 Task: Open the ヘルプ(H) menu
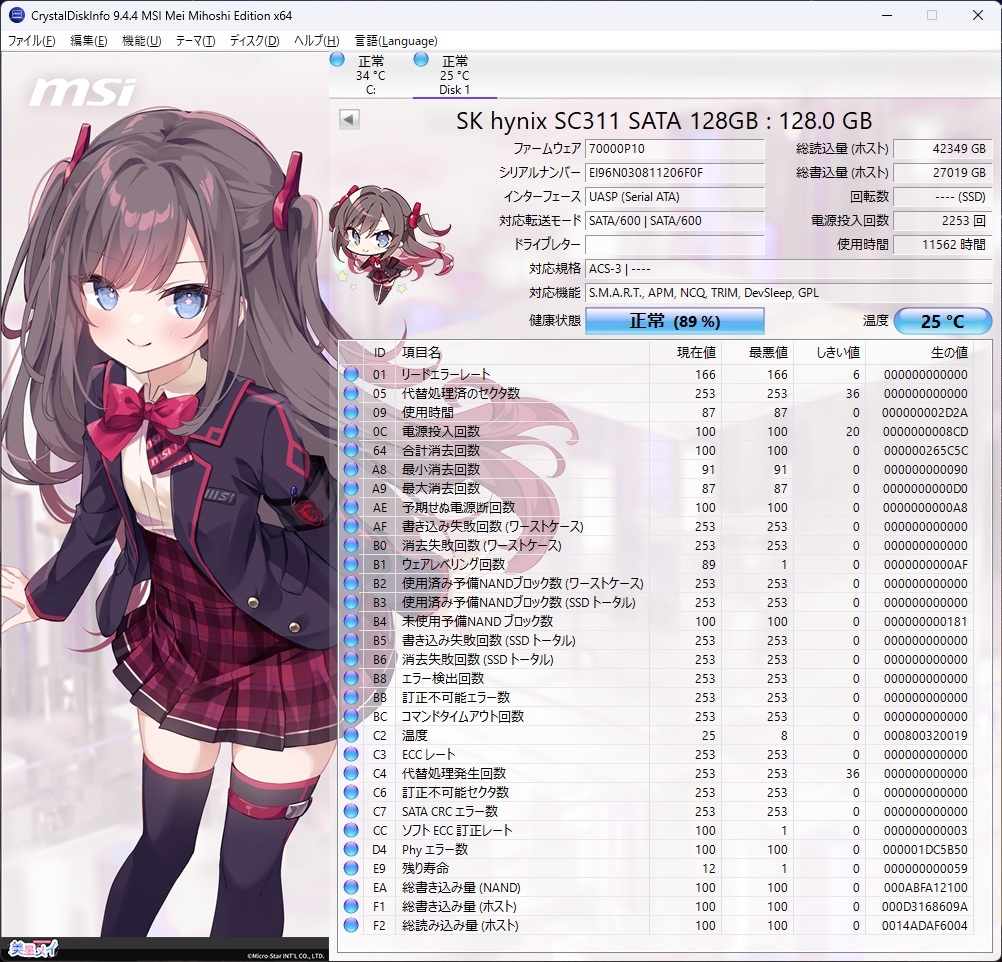pos(316,41)
